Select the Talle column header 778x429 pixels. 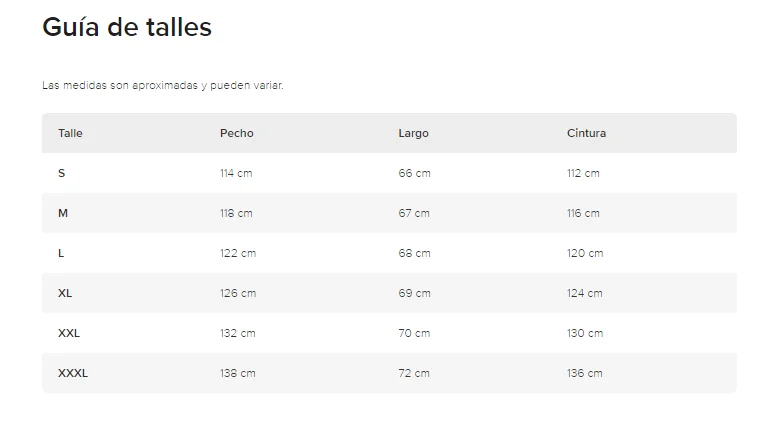pos(70,133)
